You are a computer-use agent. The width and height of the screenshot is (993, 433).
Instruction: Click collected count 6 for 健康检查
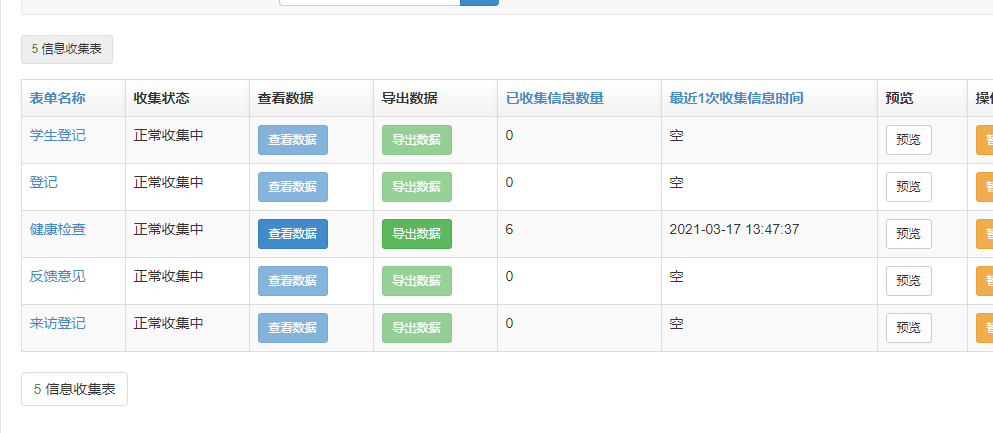tap(509, 229)
